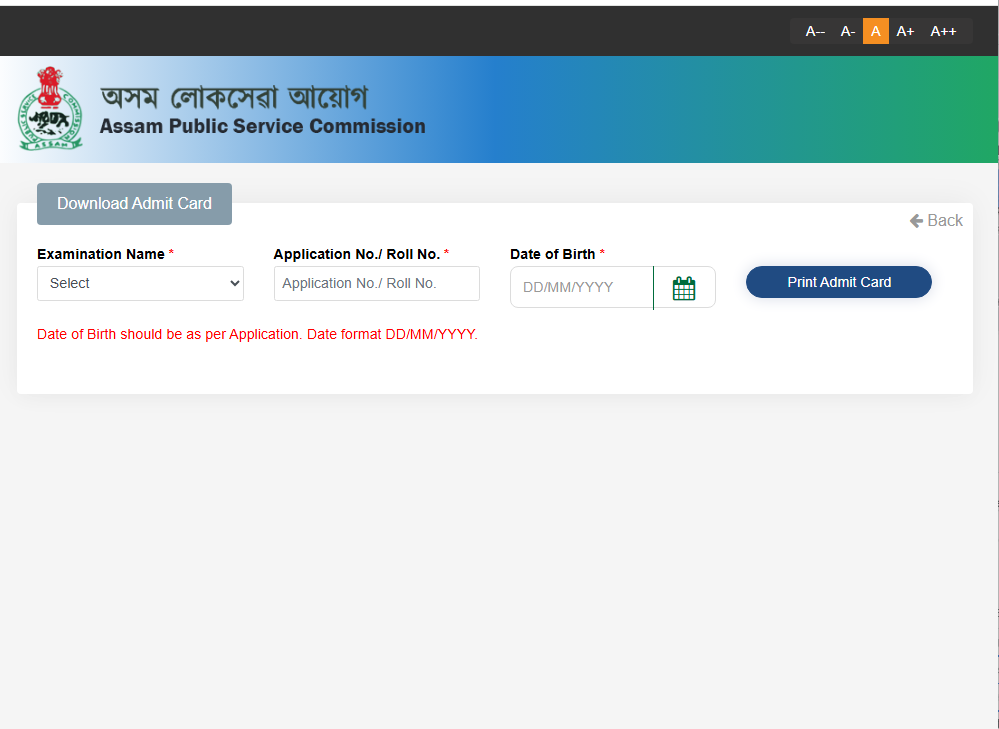Screen dimensions: 999x729
Task: Focus the Application No./ Roll No. field
Action: (376, 283)
